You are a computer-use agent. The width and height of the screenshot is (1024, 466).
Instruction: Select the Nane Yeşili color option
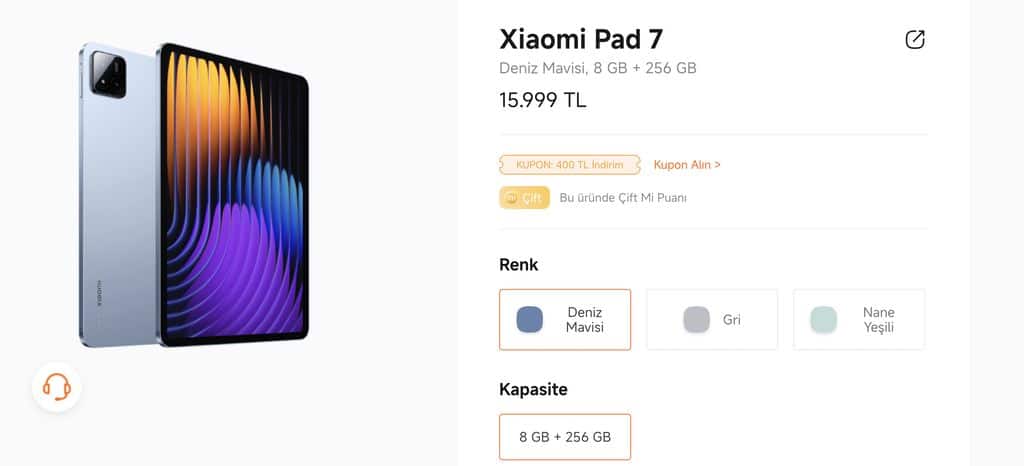(859, 320)
